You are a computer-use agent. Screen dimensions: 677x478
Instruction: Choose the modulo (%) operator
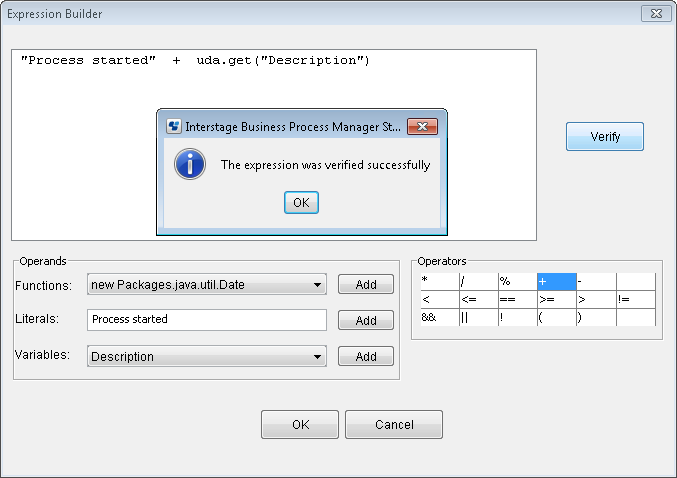(518, 282)
